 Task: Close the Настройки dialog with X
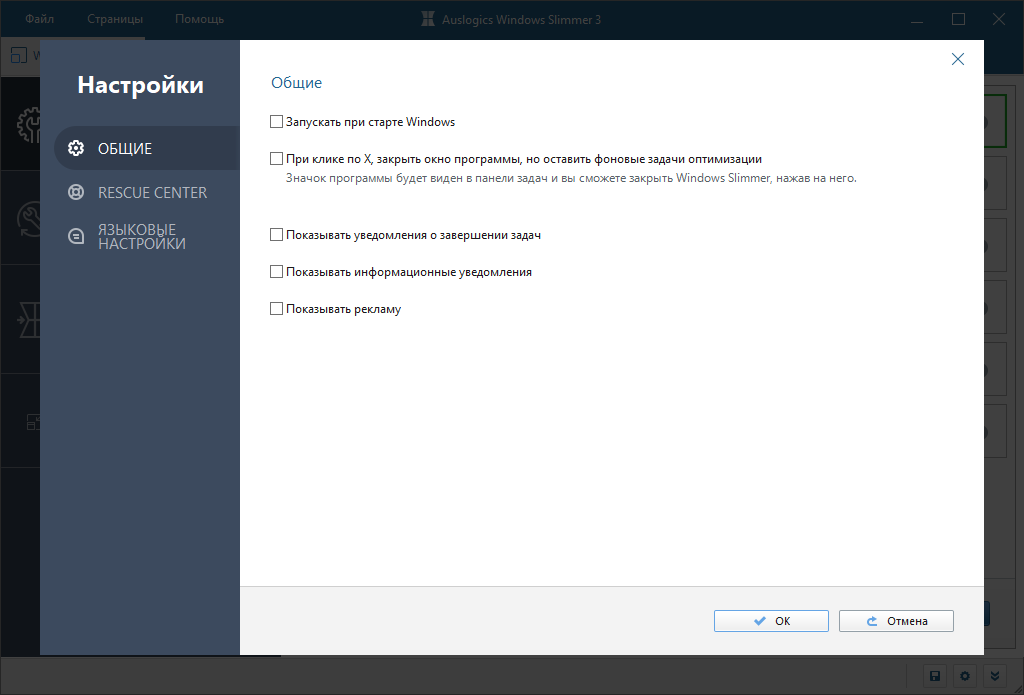[957, 59]
